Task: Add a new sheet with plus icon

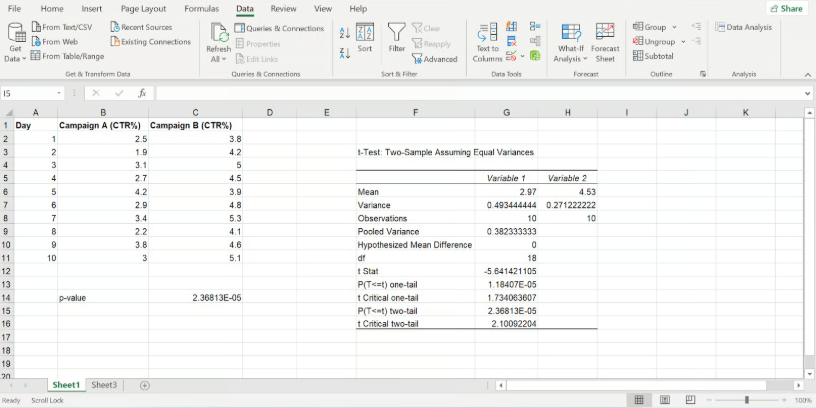Action: coord(145,385)
